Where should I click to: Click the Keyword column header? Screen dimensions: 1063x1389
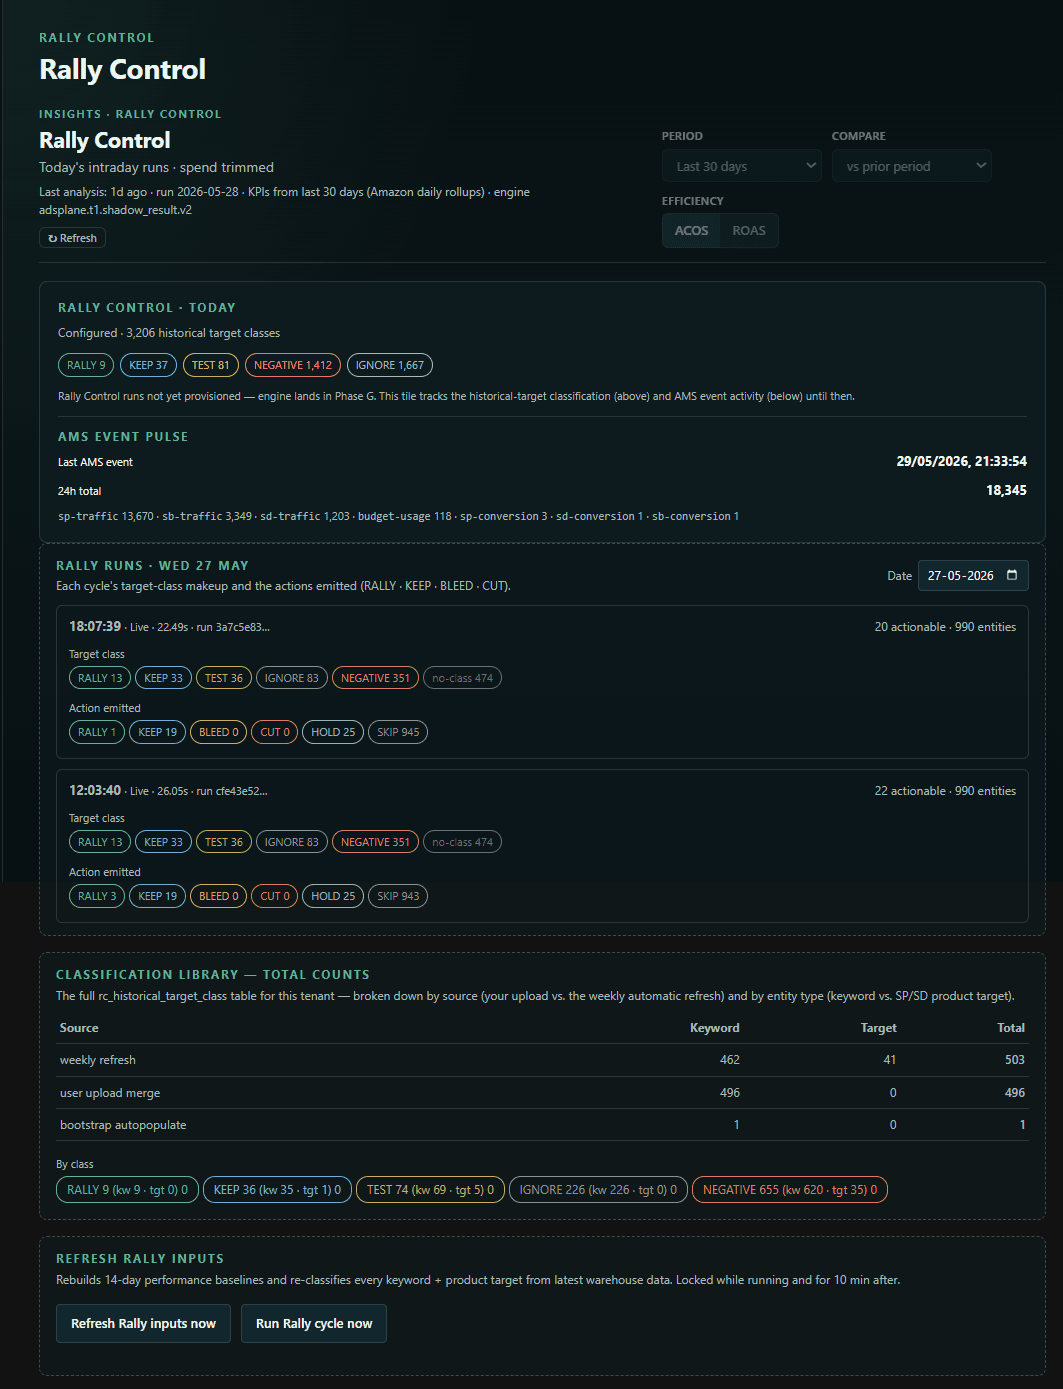click(x=715, y=1028)
